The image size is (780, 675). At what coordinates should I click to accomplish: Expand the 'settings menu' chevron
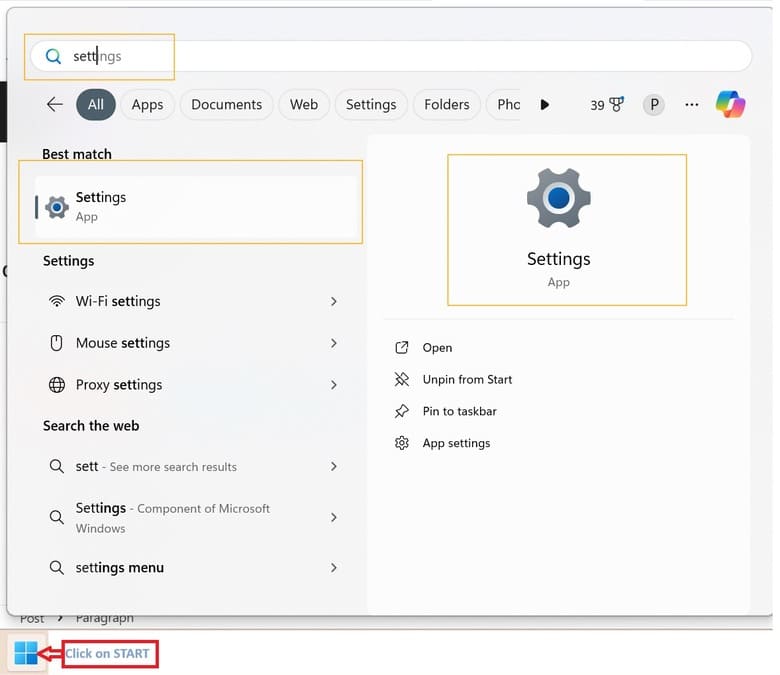[x=333, y=568]
